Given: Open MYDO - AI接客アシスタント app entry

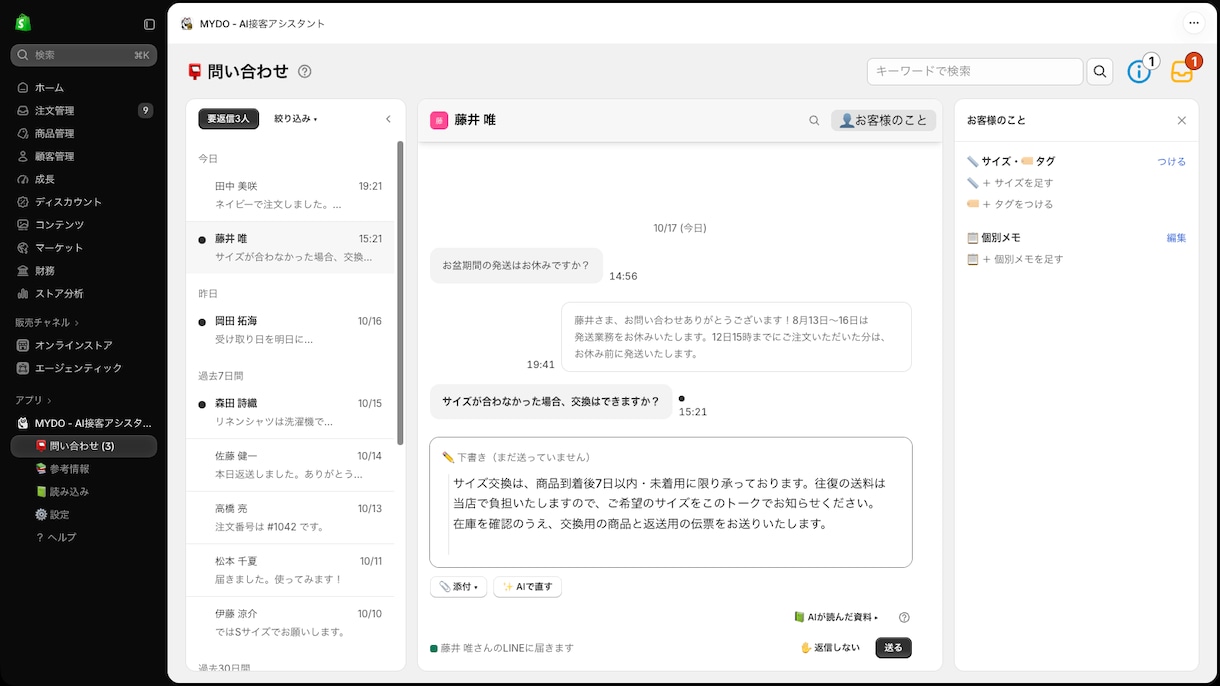Looking at the screenshot, I should [x=83, y=423].
